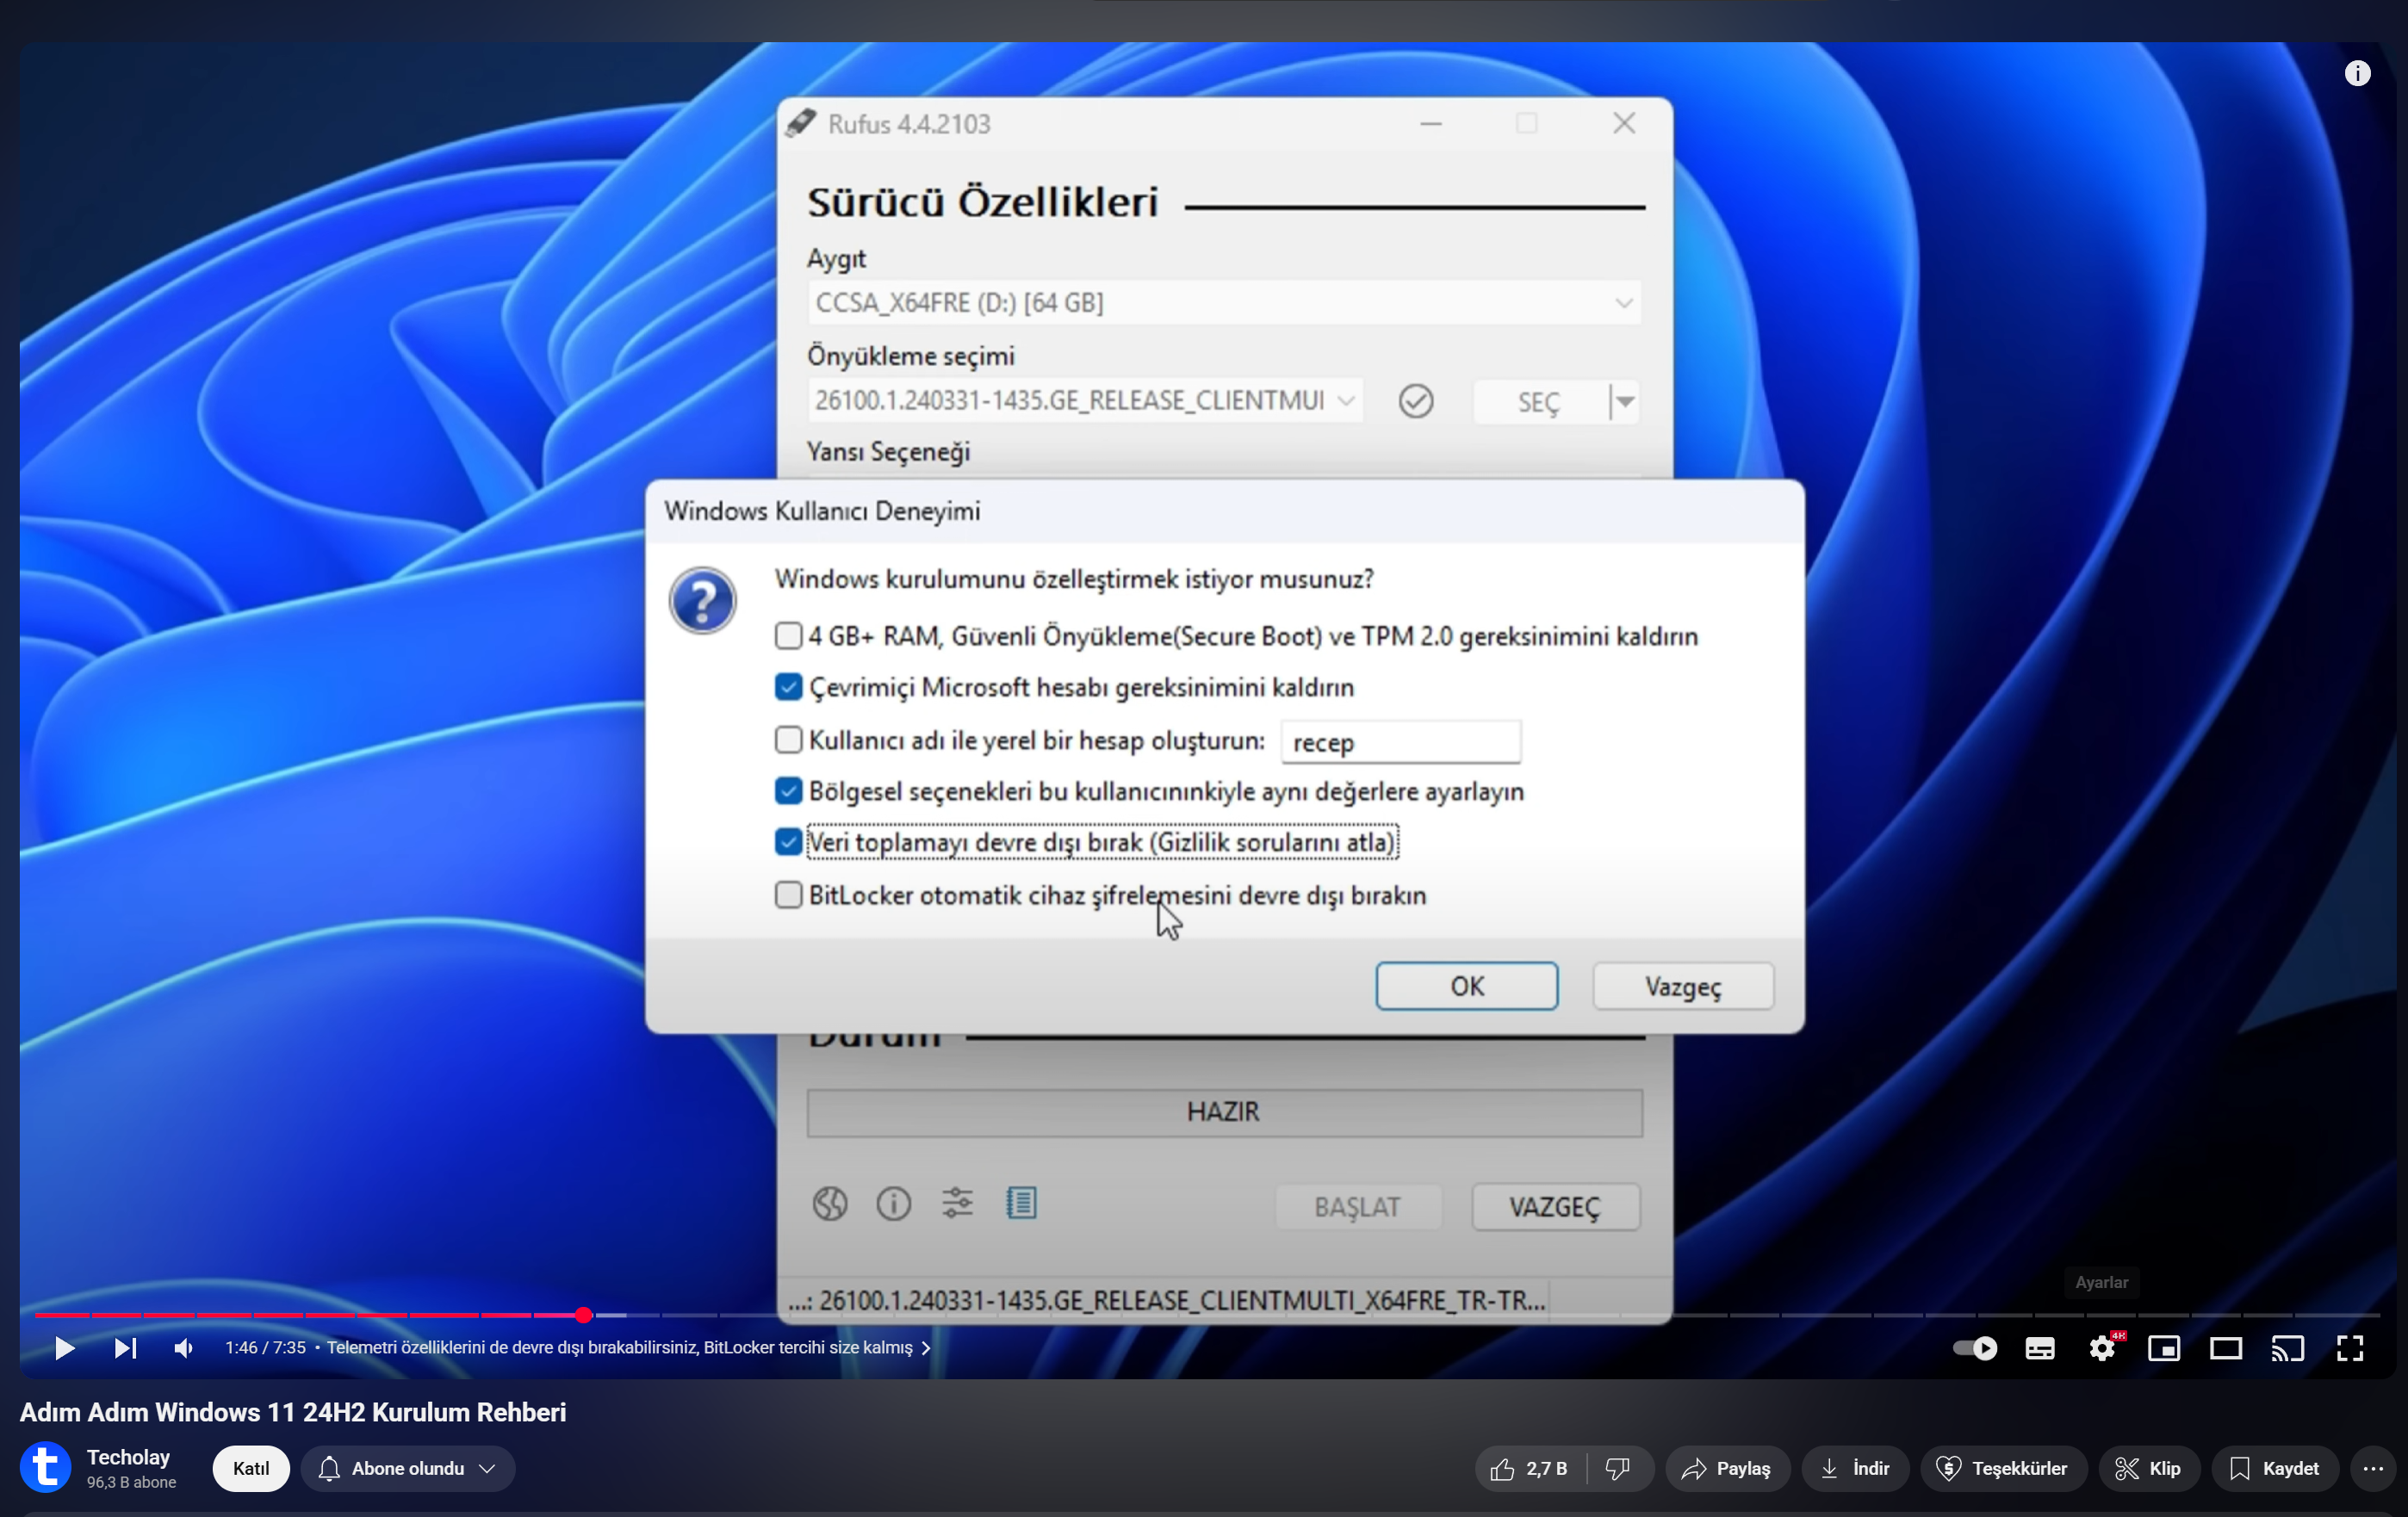Skip to the next video
The width and height of the screenshot is (2408, 1517).
[x=125, y=1348]
